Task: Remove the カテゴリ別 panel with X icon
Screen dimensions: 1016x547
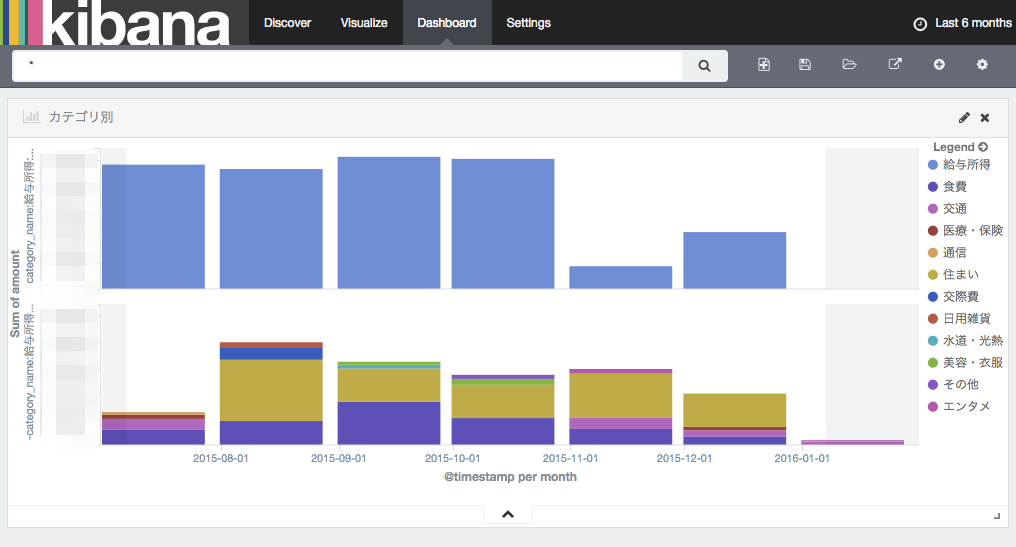Action: 985,117
